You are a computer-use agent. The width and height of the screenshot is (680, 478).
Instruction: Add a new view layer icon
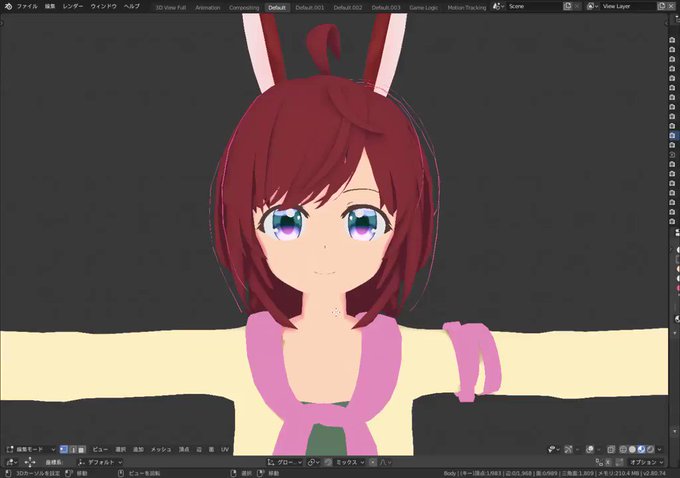click(x=661, y=7)
